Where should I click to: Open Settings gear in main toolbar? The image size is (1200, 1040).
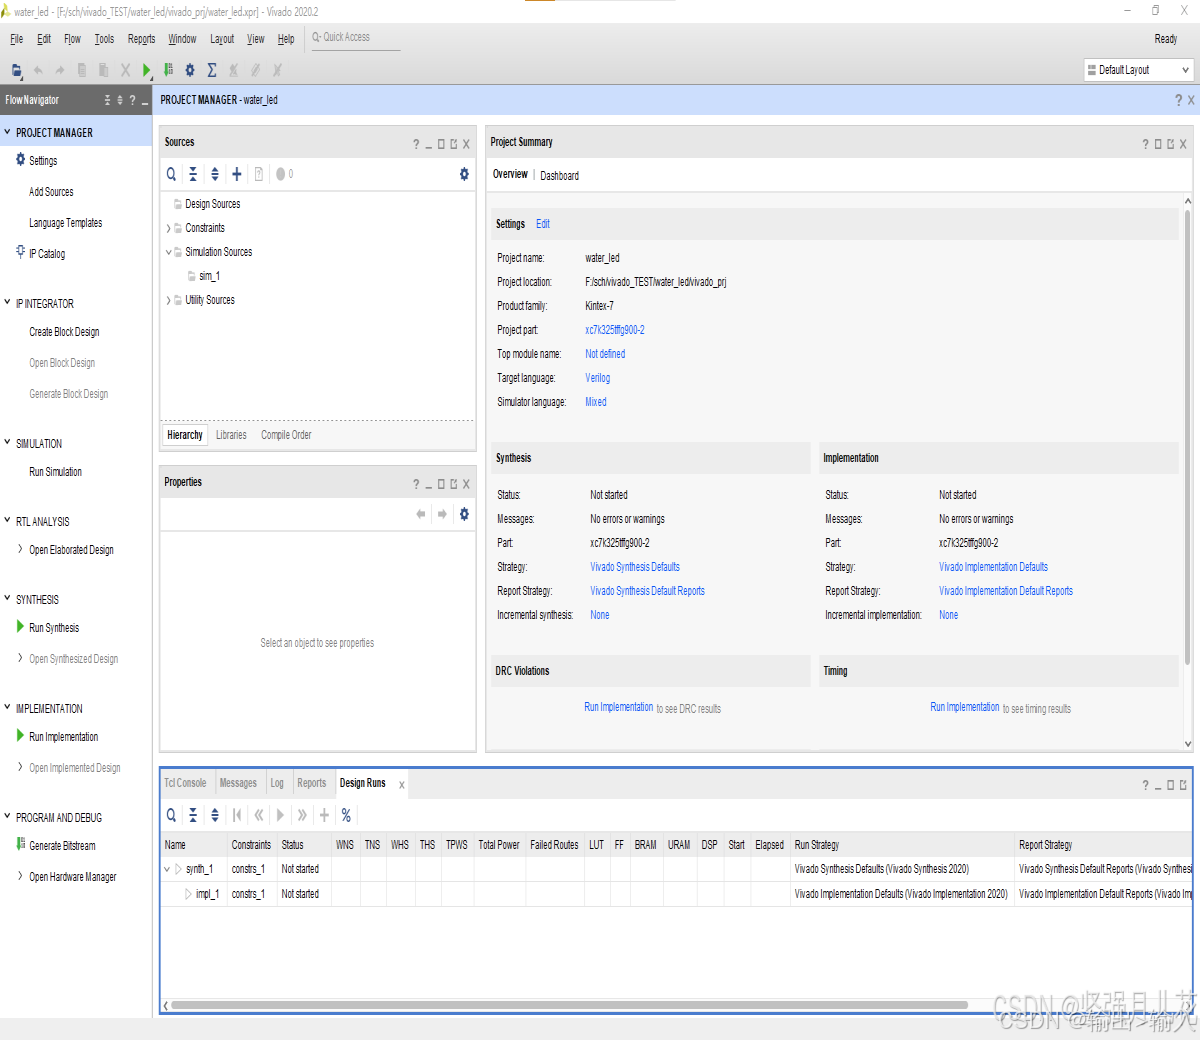click(190, 70)
